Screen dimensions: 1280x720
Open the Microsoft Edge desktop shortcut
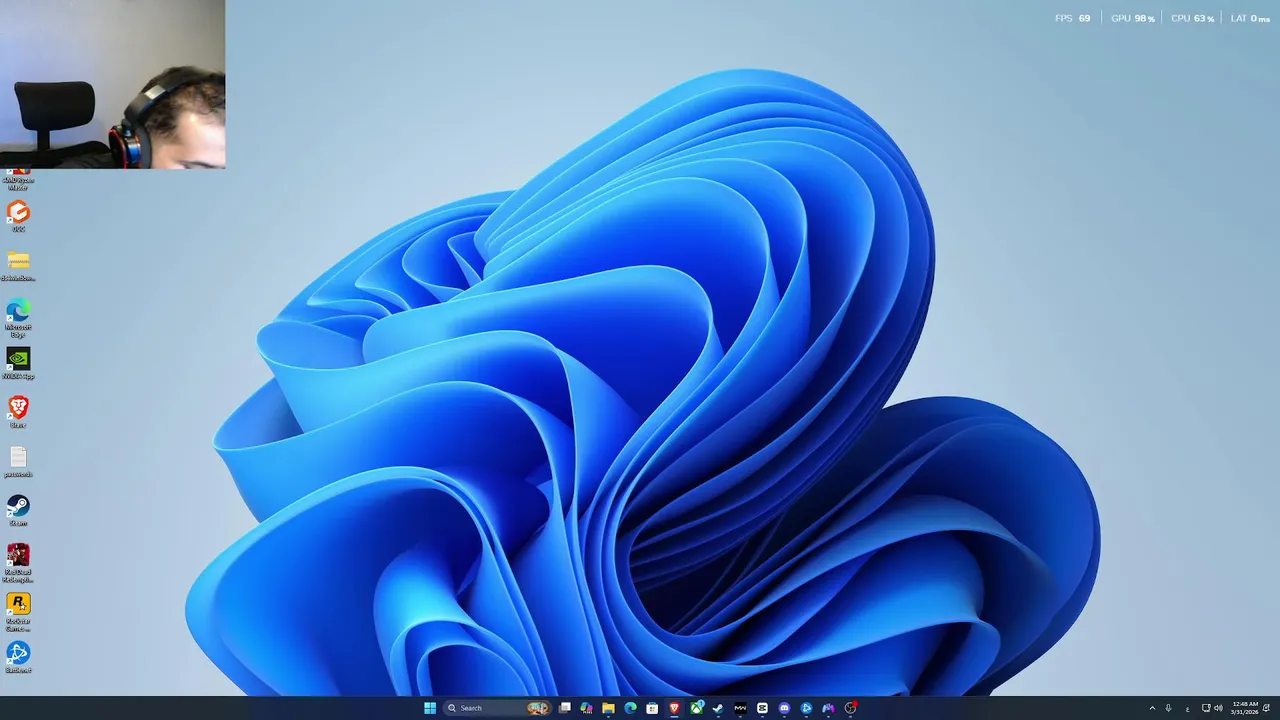18,318
